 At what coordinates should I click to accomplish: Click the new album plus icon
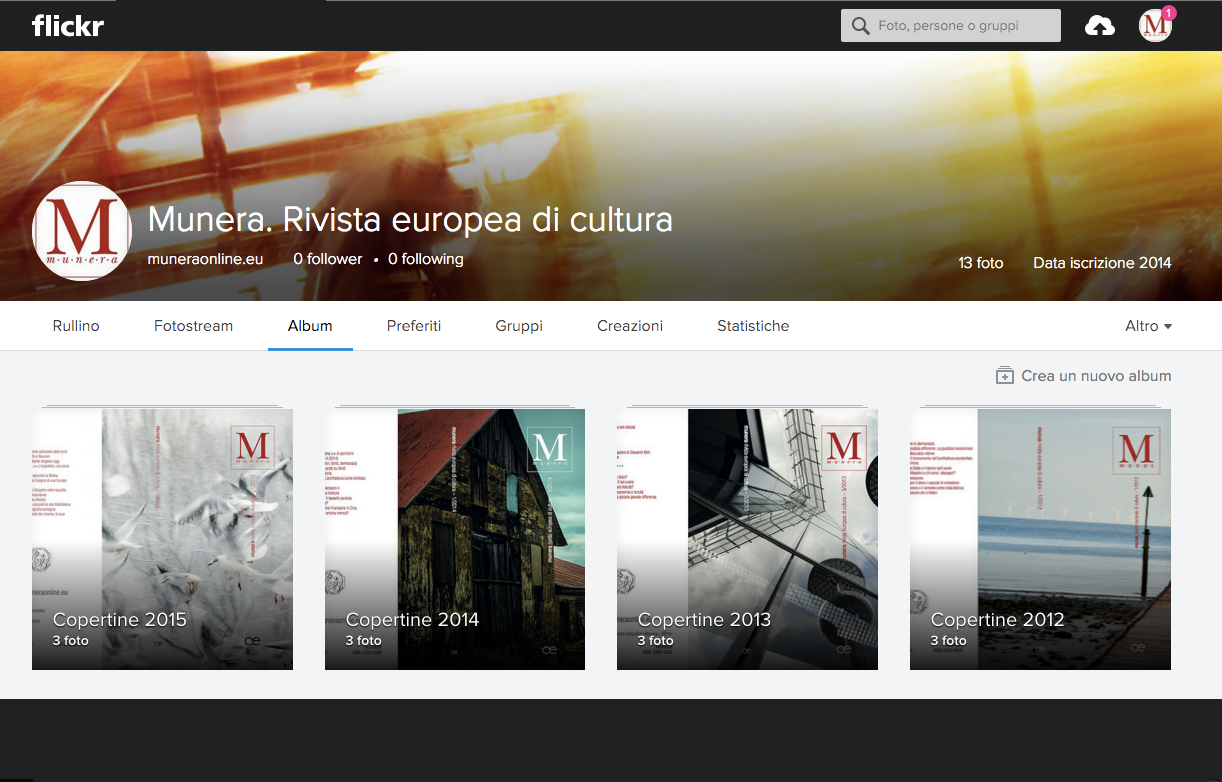(x=1004, y=376)
